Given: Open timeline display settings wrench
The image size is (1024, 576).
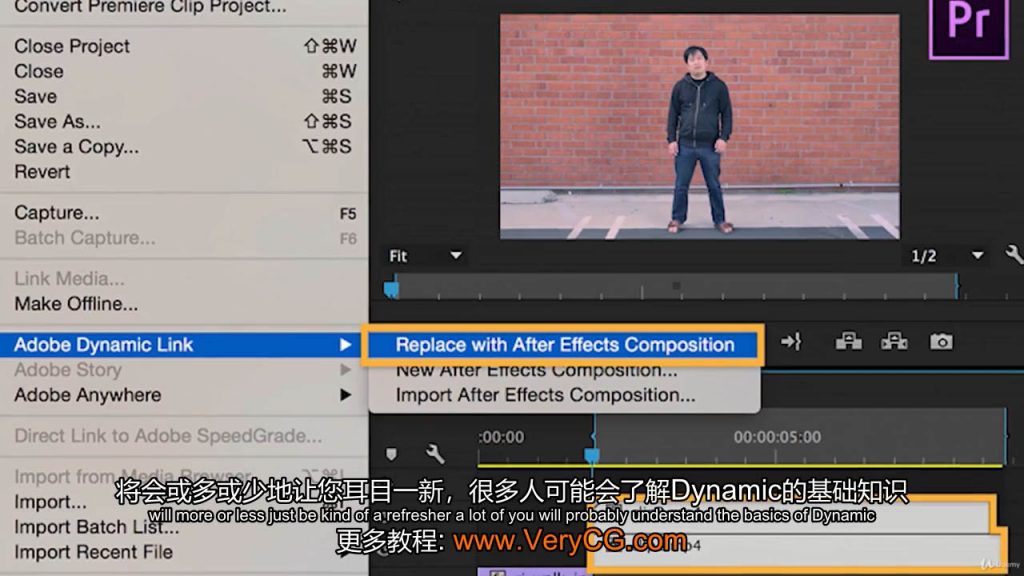Looking at the screenshot, I should 435,453.
